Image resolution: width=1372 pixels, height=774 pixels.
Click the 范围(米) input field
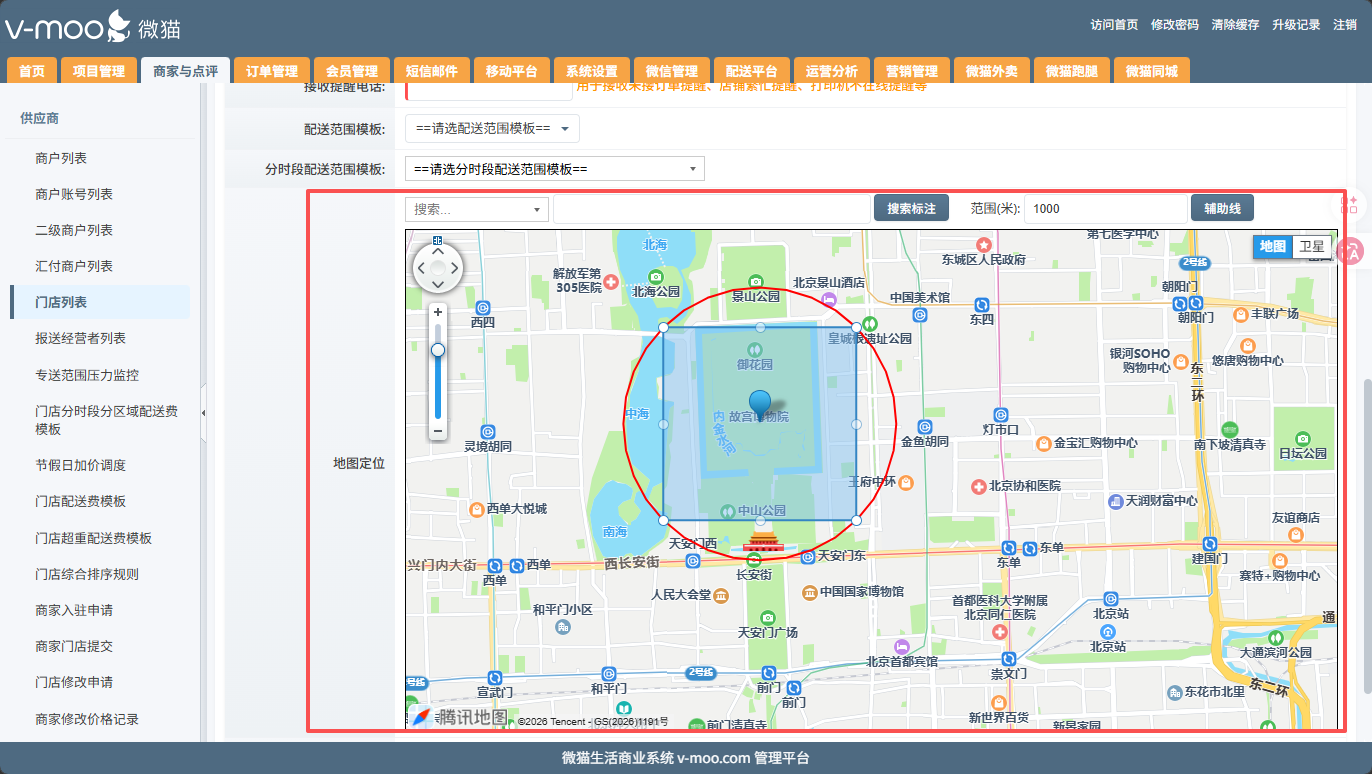tap(1105, 209)
